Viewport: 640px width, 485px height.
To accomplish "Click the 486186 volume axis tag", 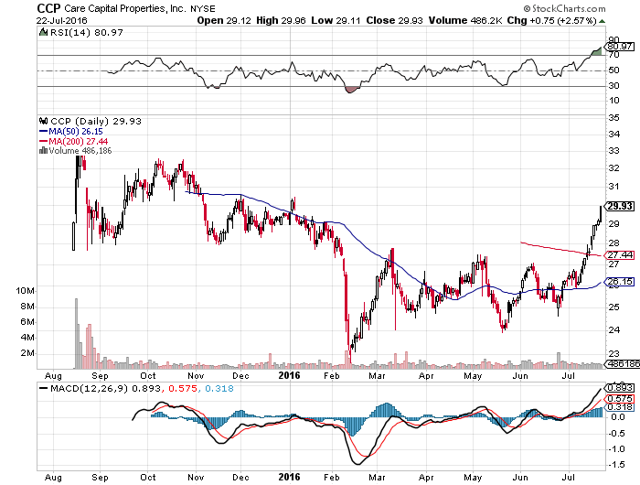I will pos(623,364).
